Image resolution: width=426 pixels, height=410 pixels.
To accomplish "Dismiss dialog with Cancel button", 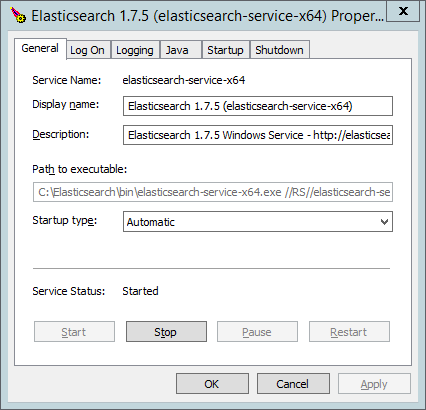I will pyautogui.click(x=293, y=384).
